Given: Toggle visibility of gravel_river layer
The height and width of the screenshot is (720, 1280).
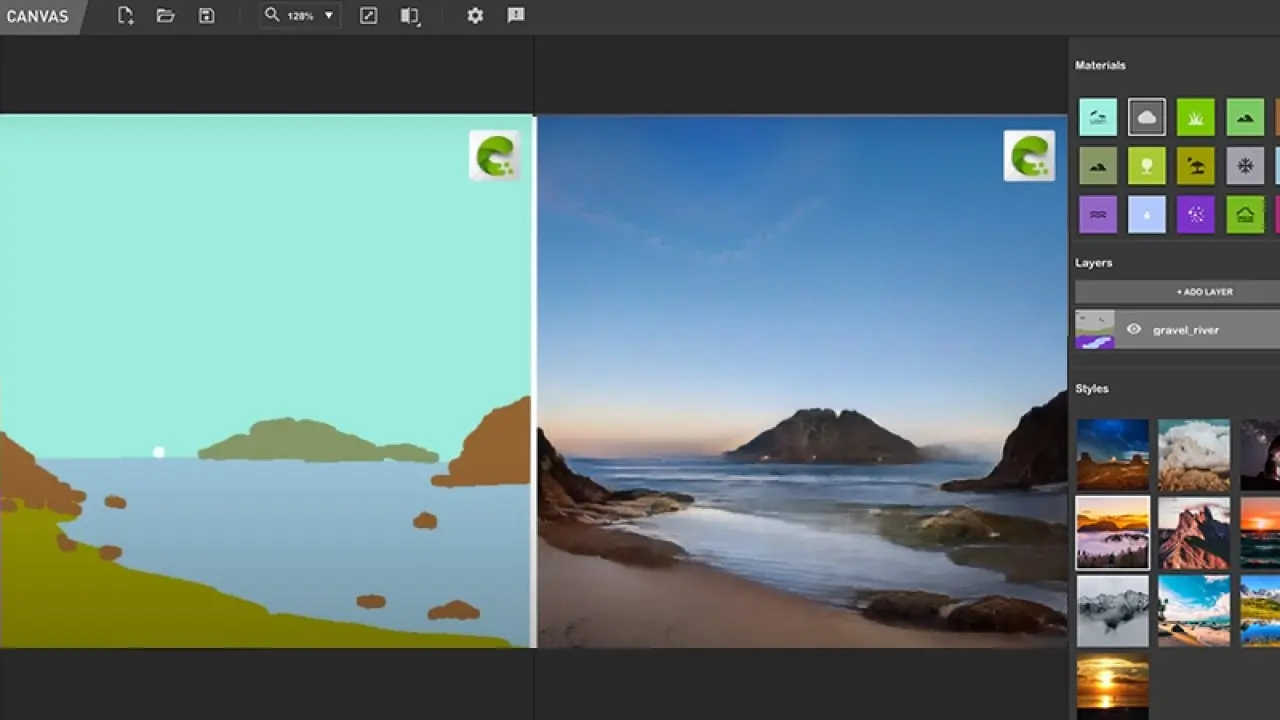Looking at the screenshot, I should click(x=1133, y=329).
